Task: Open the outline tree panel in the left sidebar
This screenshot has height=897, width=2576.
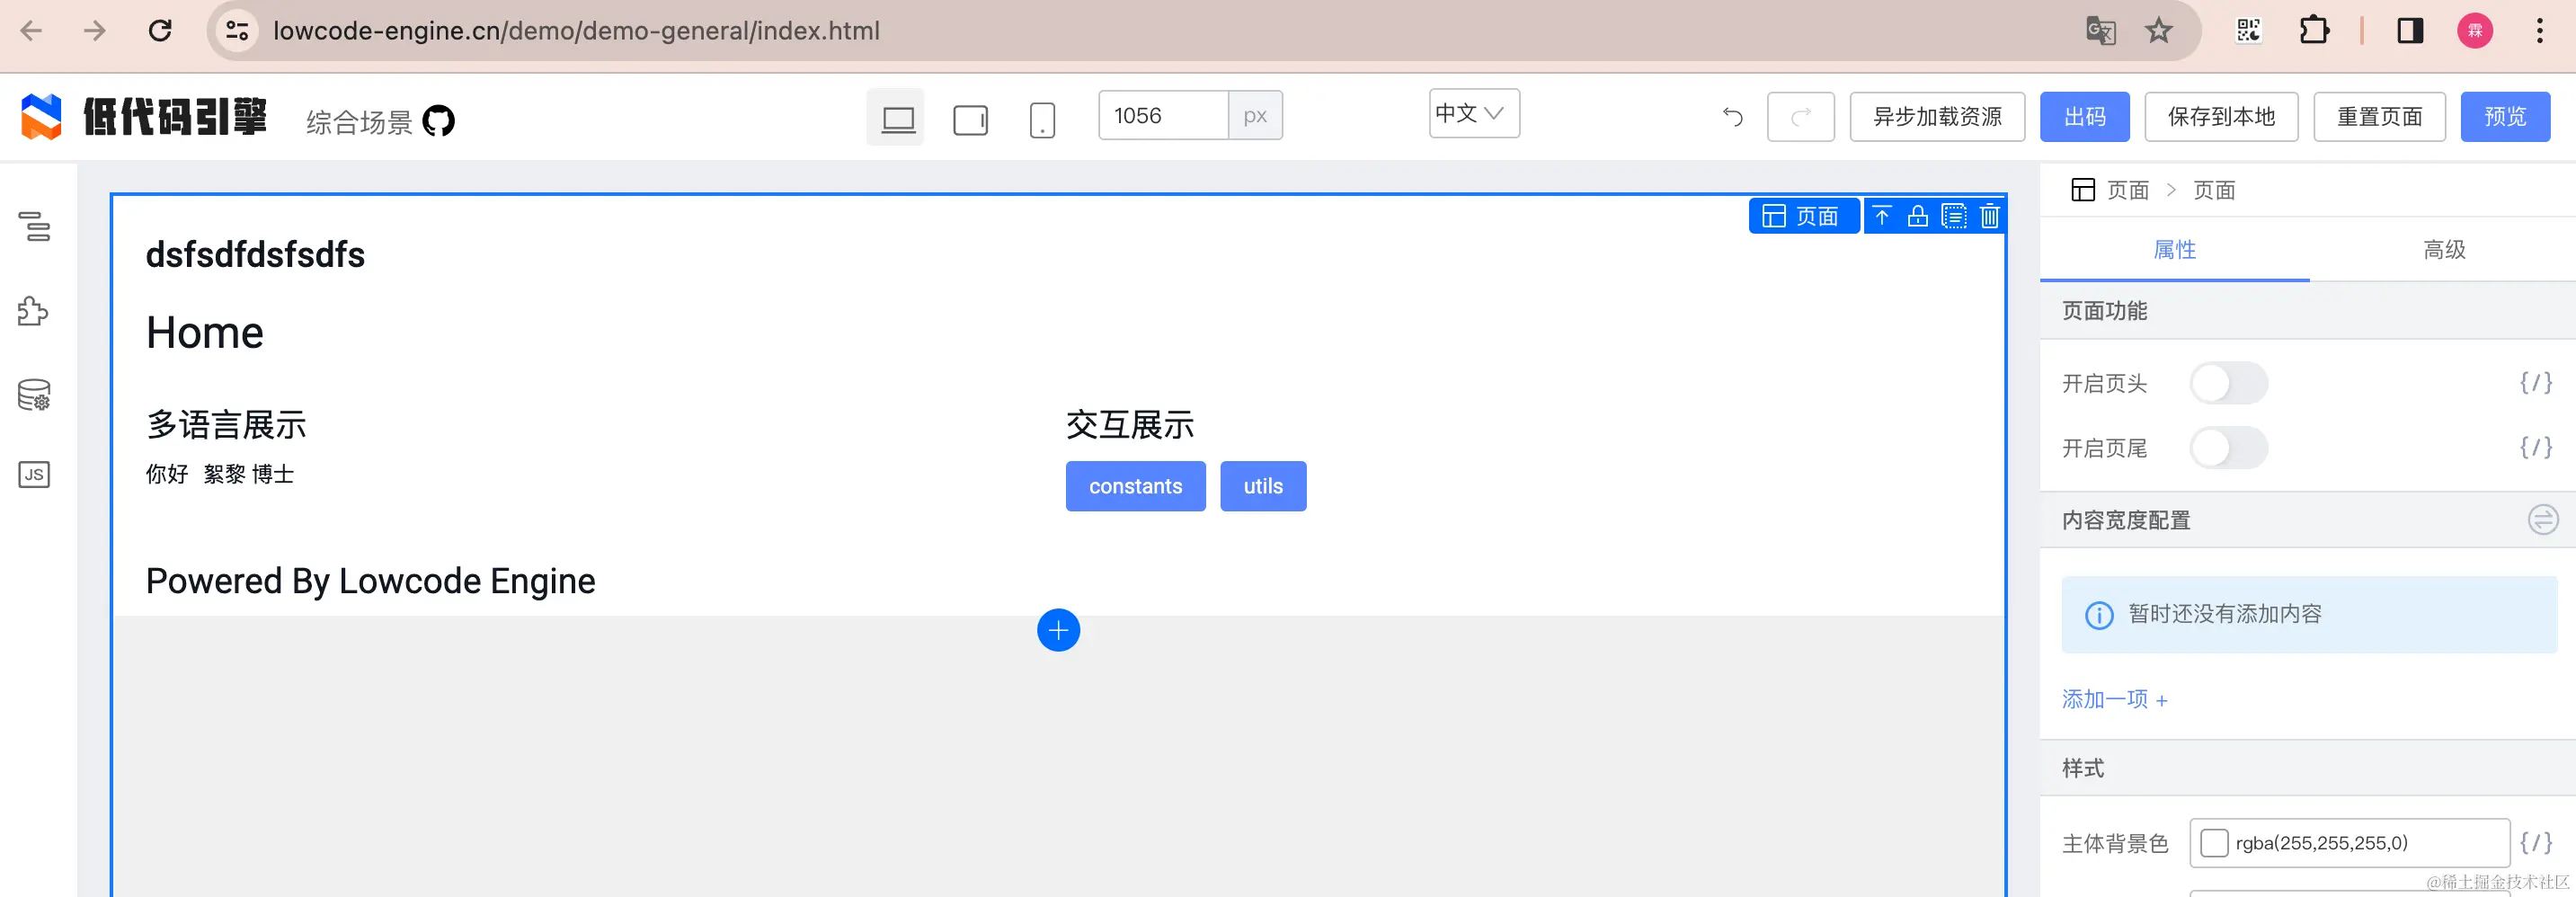Action: point(35,227)
